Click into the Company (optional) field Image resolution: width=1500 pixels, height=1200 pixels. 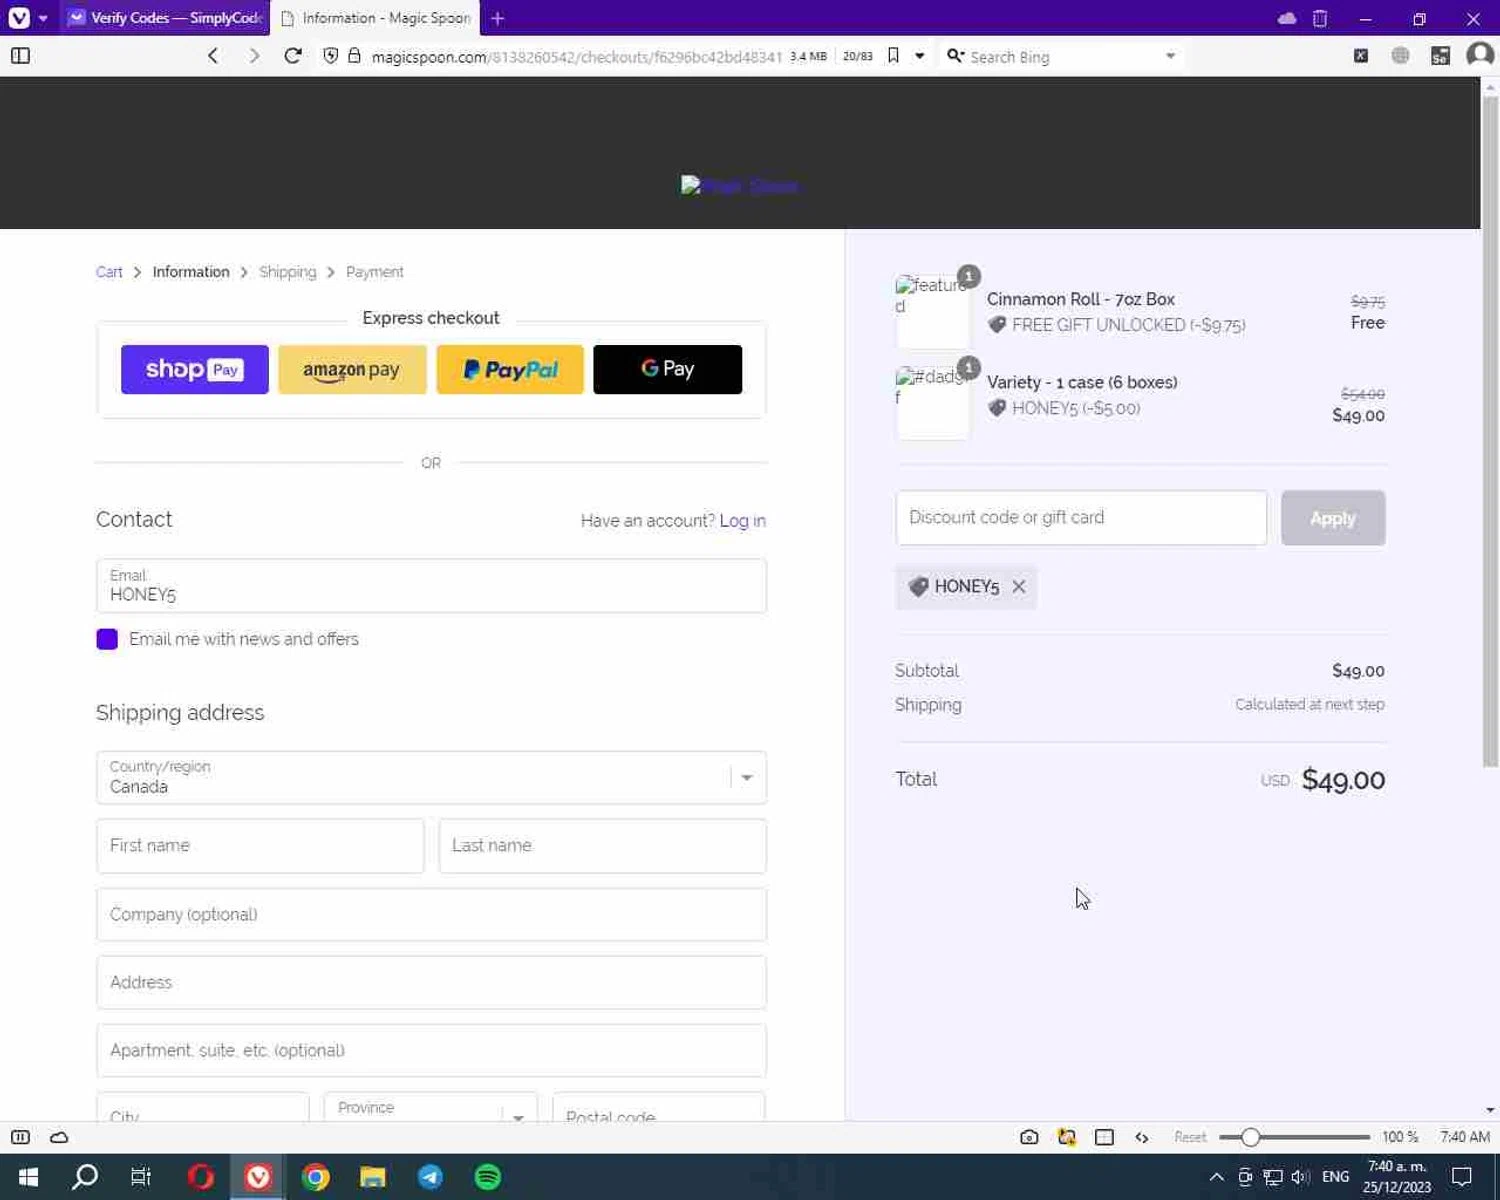pos(431,915)
